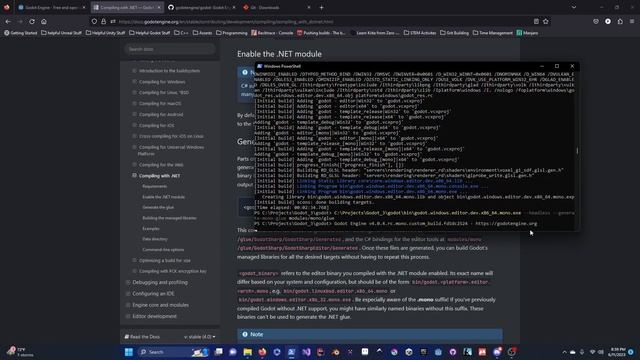This screenshot has height=360, width=640.
Task: Open the Time Management bookmark folder
Action: coord(493,33)
